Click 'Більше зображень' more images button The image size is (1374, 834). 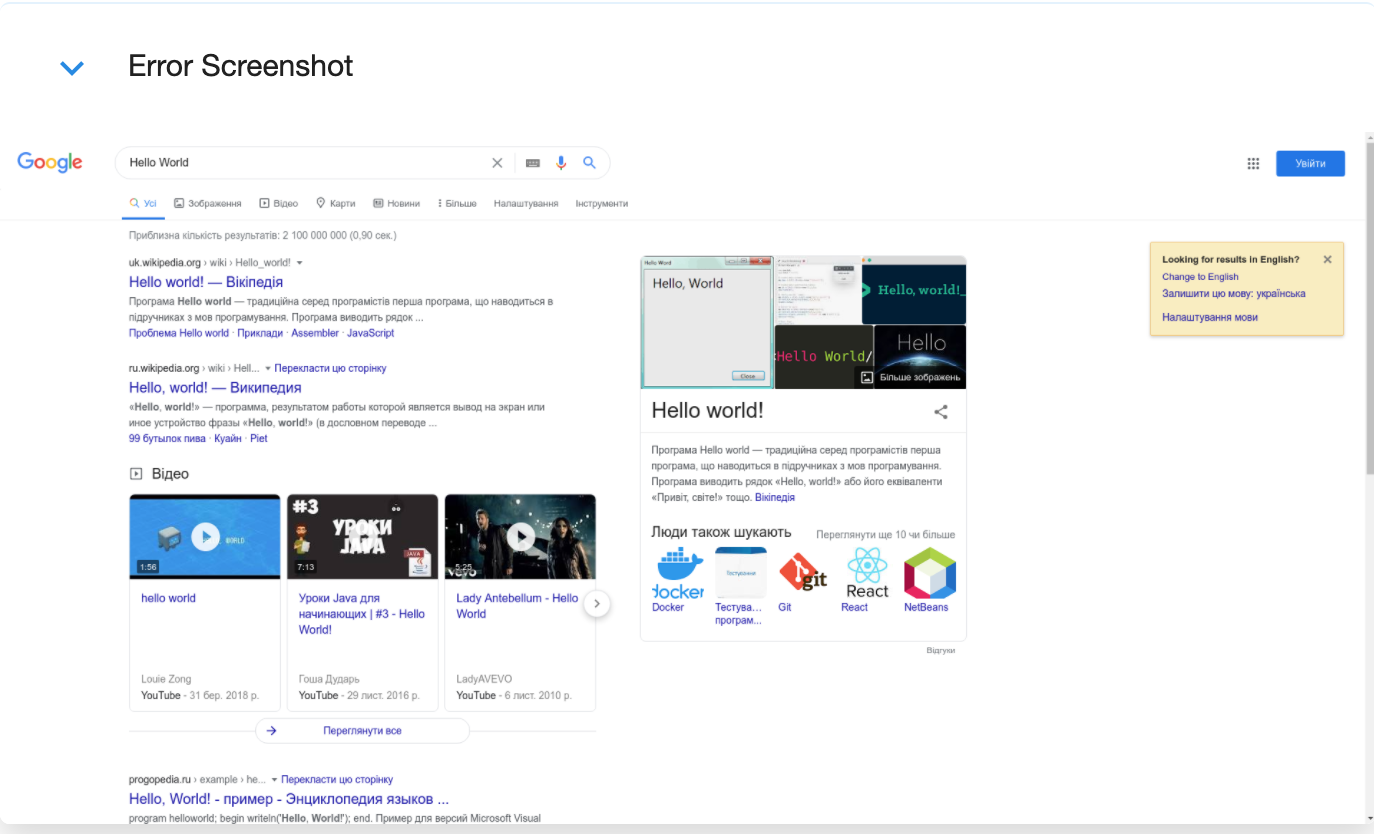point(911,378)
